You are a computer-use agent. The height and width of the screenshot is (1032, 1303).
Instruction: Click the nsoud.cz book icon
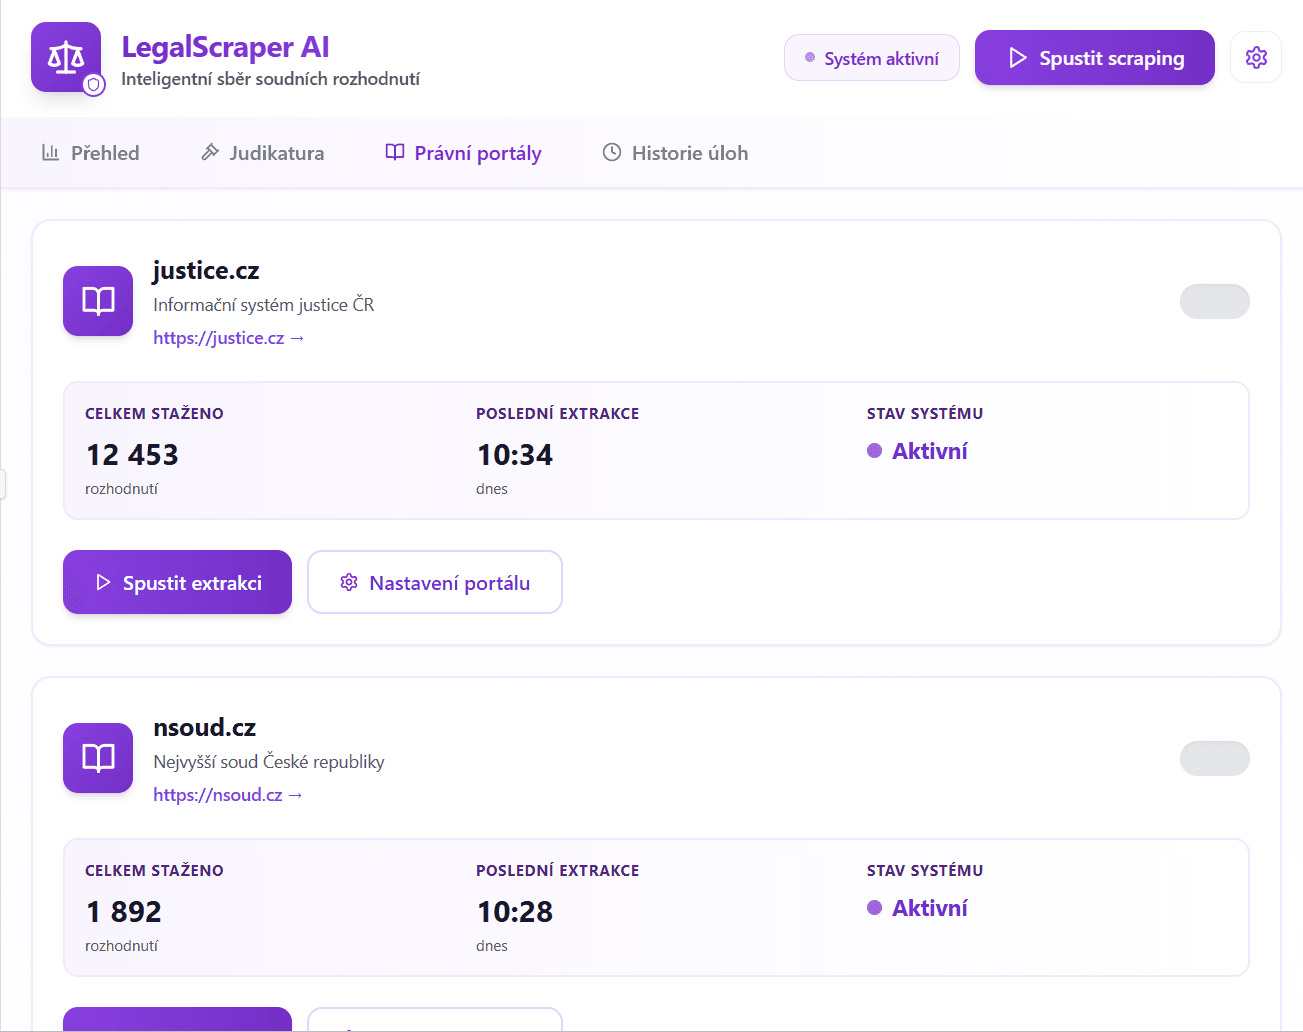pos(98,758)
